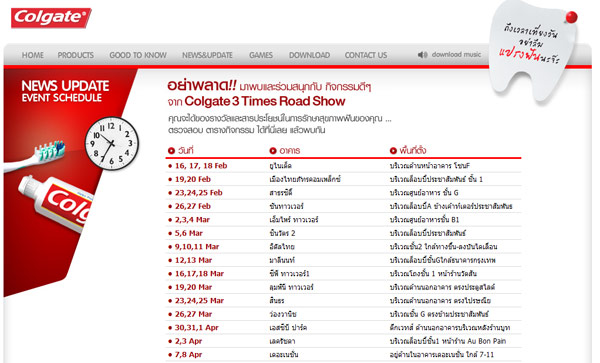
Task: Select the 26,27 Feb date
Action: 192,206
